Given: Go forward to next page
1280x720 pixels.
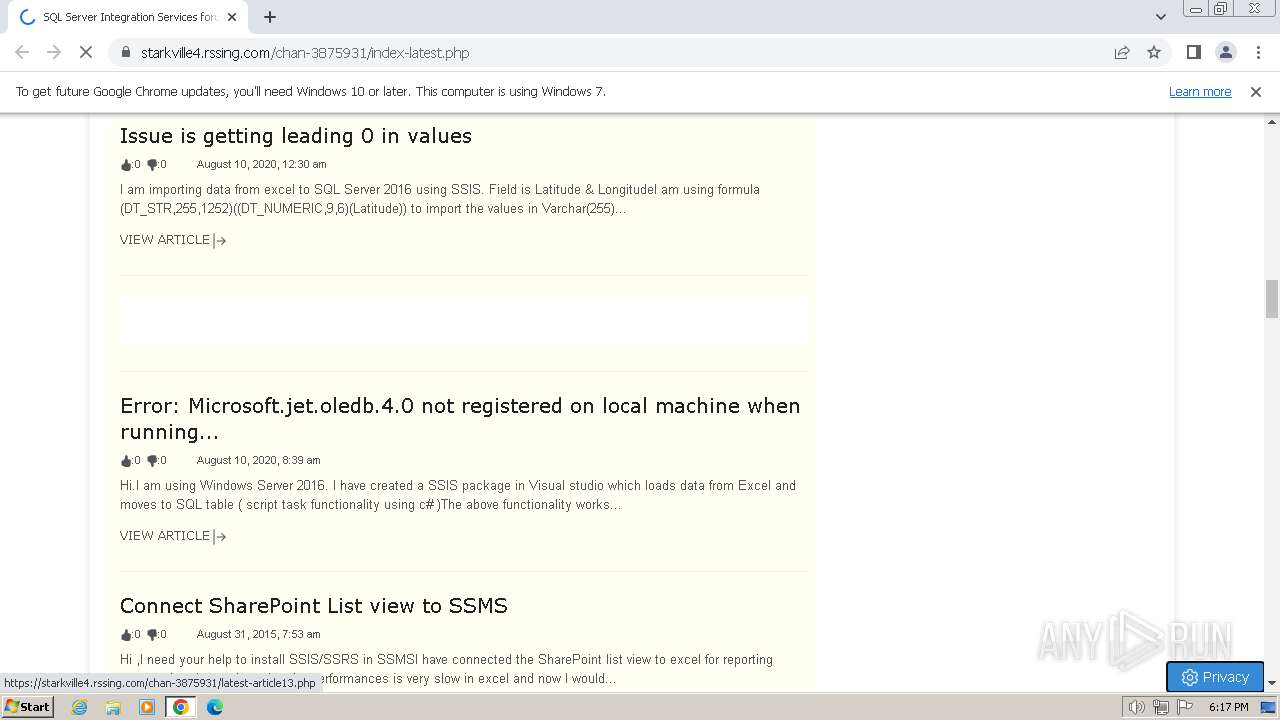Looking at the screenshot, I should pyautogui.click(x=54, y=52).
